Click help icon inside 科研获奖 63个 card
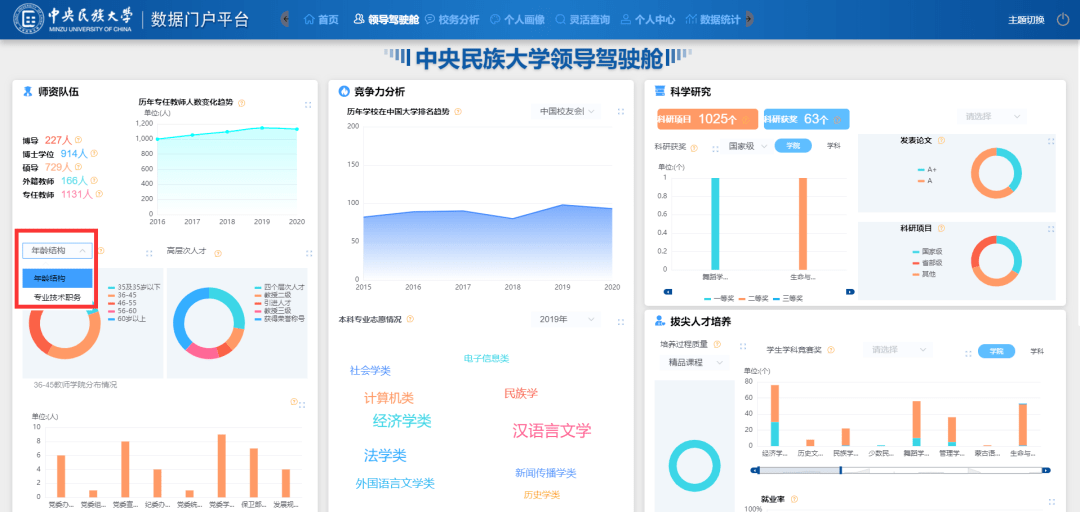 point(838,119)
